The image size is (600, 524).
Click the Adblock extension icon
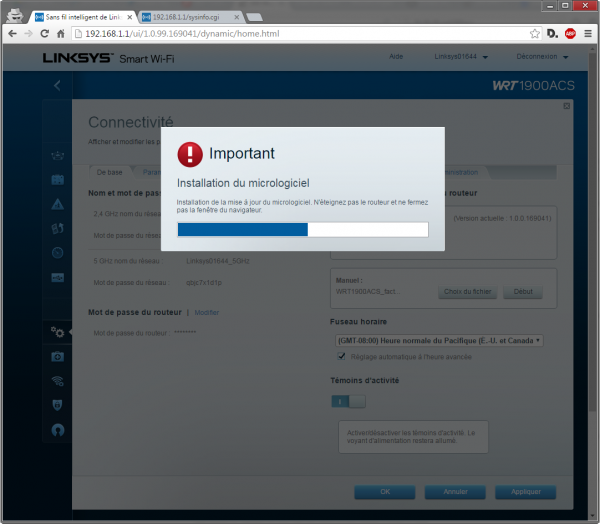click(570, 34)
